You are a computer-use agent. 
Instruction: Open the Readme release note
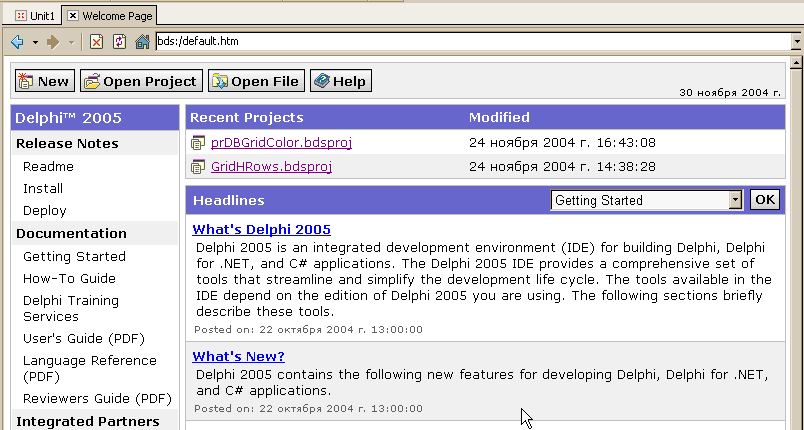click(x=48, y=167)
